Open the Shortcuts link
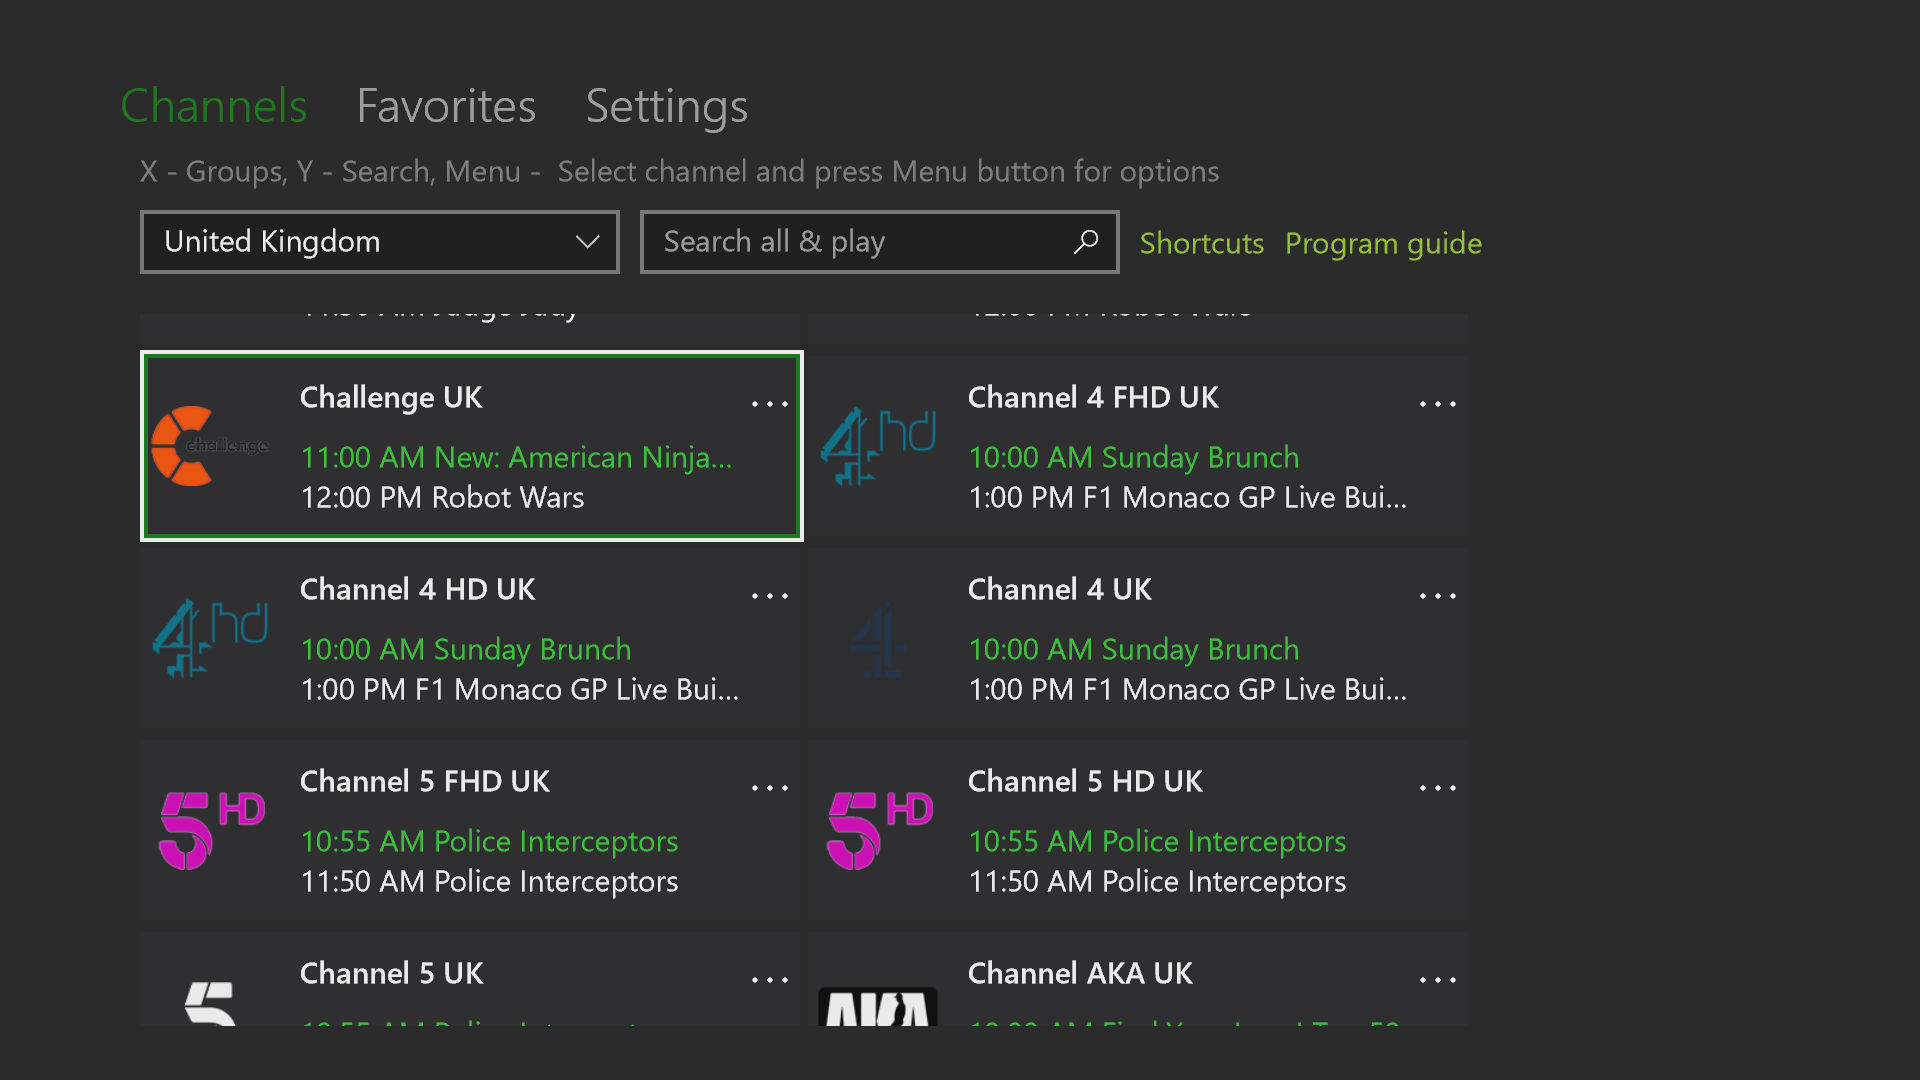Image resolution: width=1920 pixels, height=1080 pixels. pos(1201,243)
